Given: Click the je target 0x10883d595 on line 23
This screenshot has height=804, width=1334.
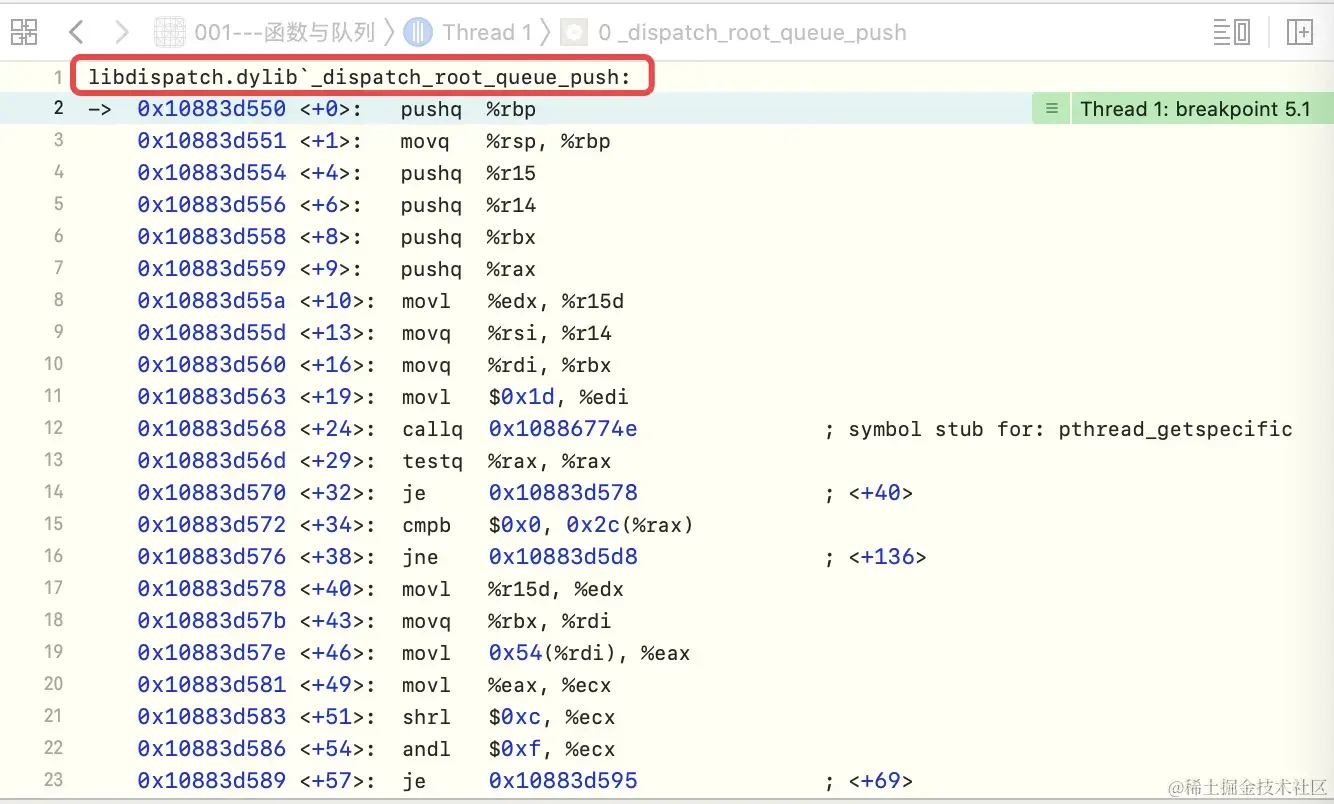Looking at the screenshot, I should pyautogui.click(x=563, y=781).
